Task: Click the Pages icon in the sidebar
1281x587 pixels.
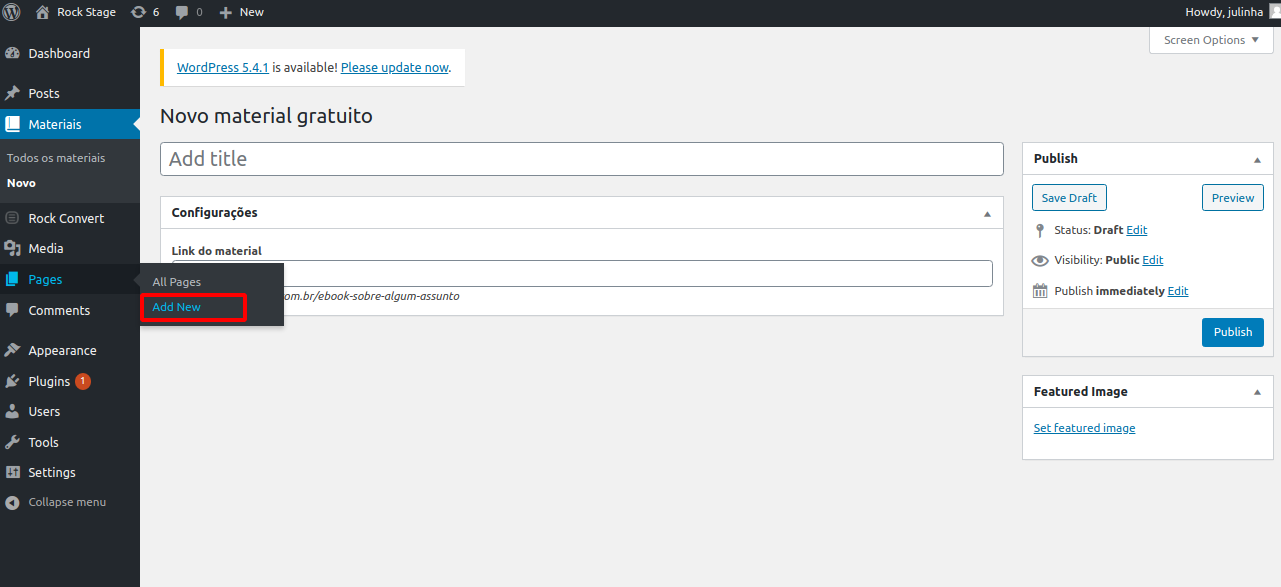Action: [13, 280]
